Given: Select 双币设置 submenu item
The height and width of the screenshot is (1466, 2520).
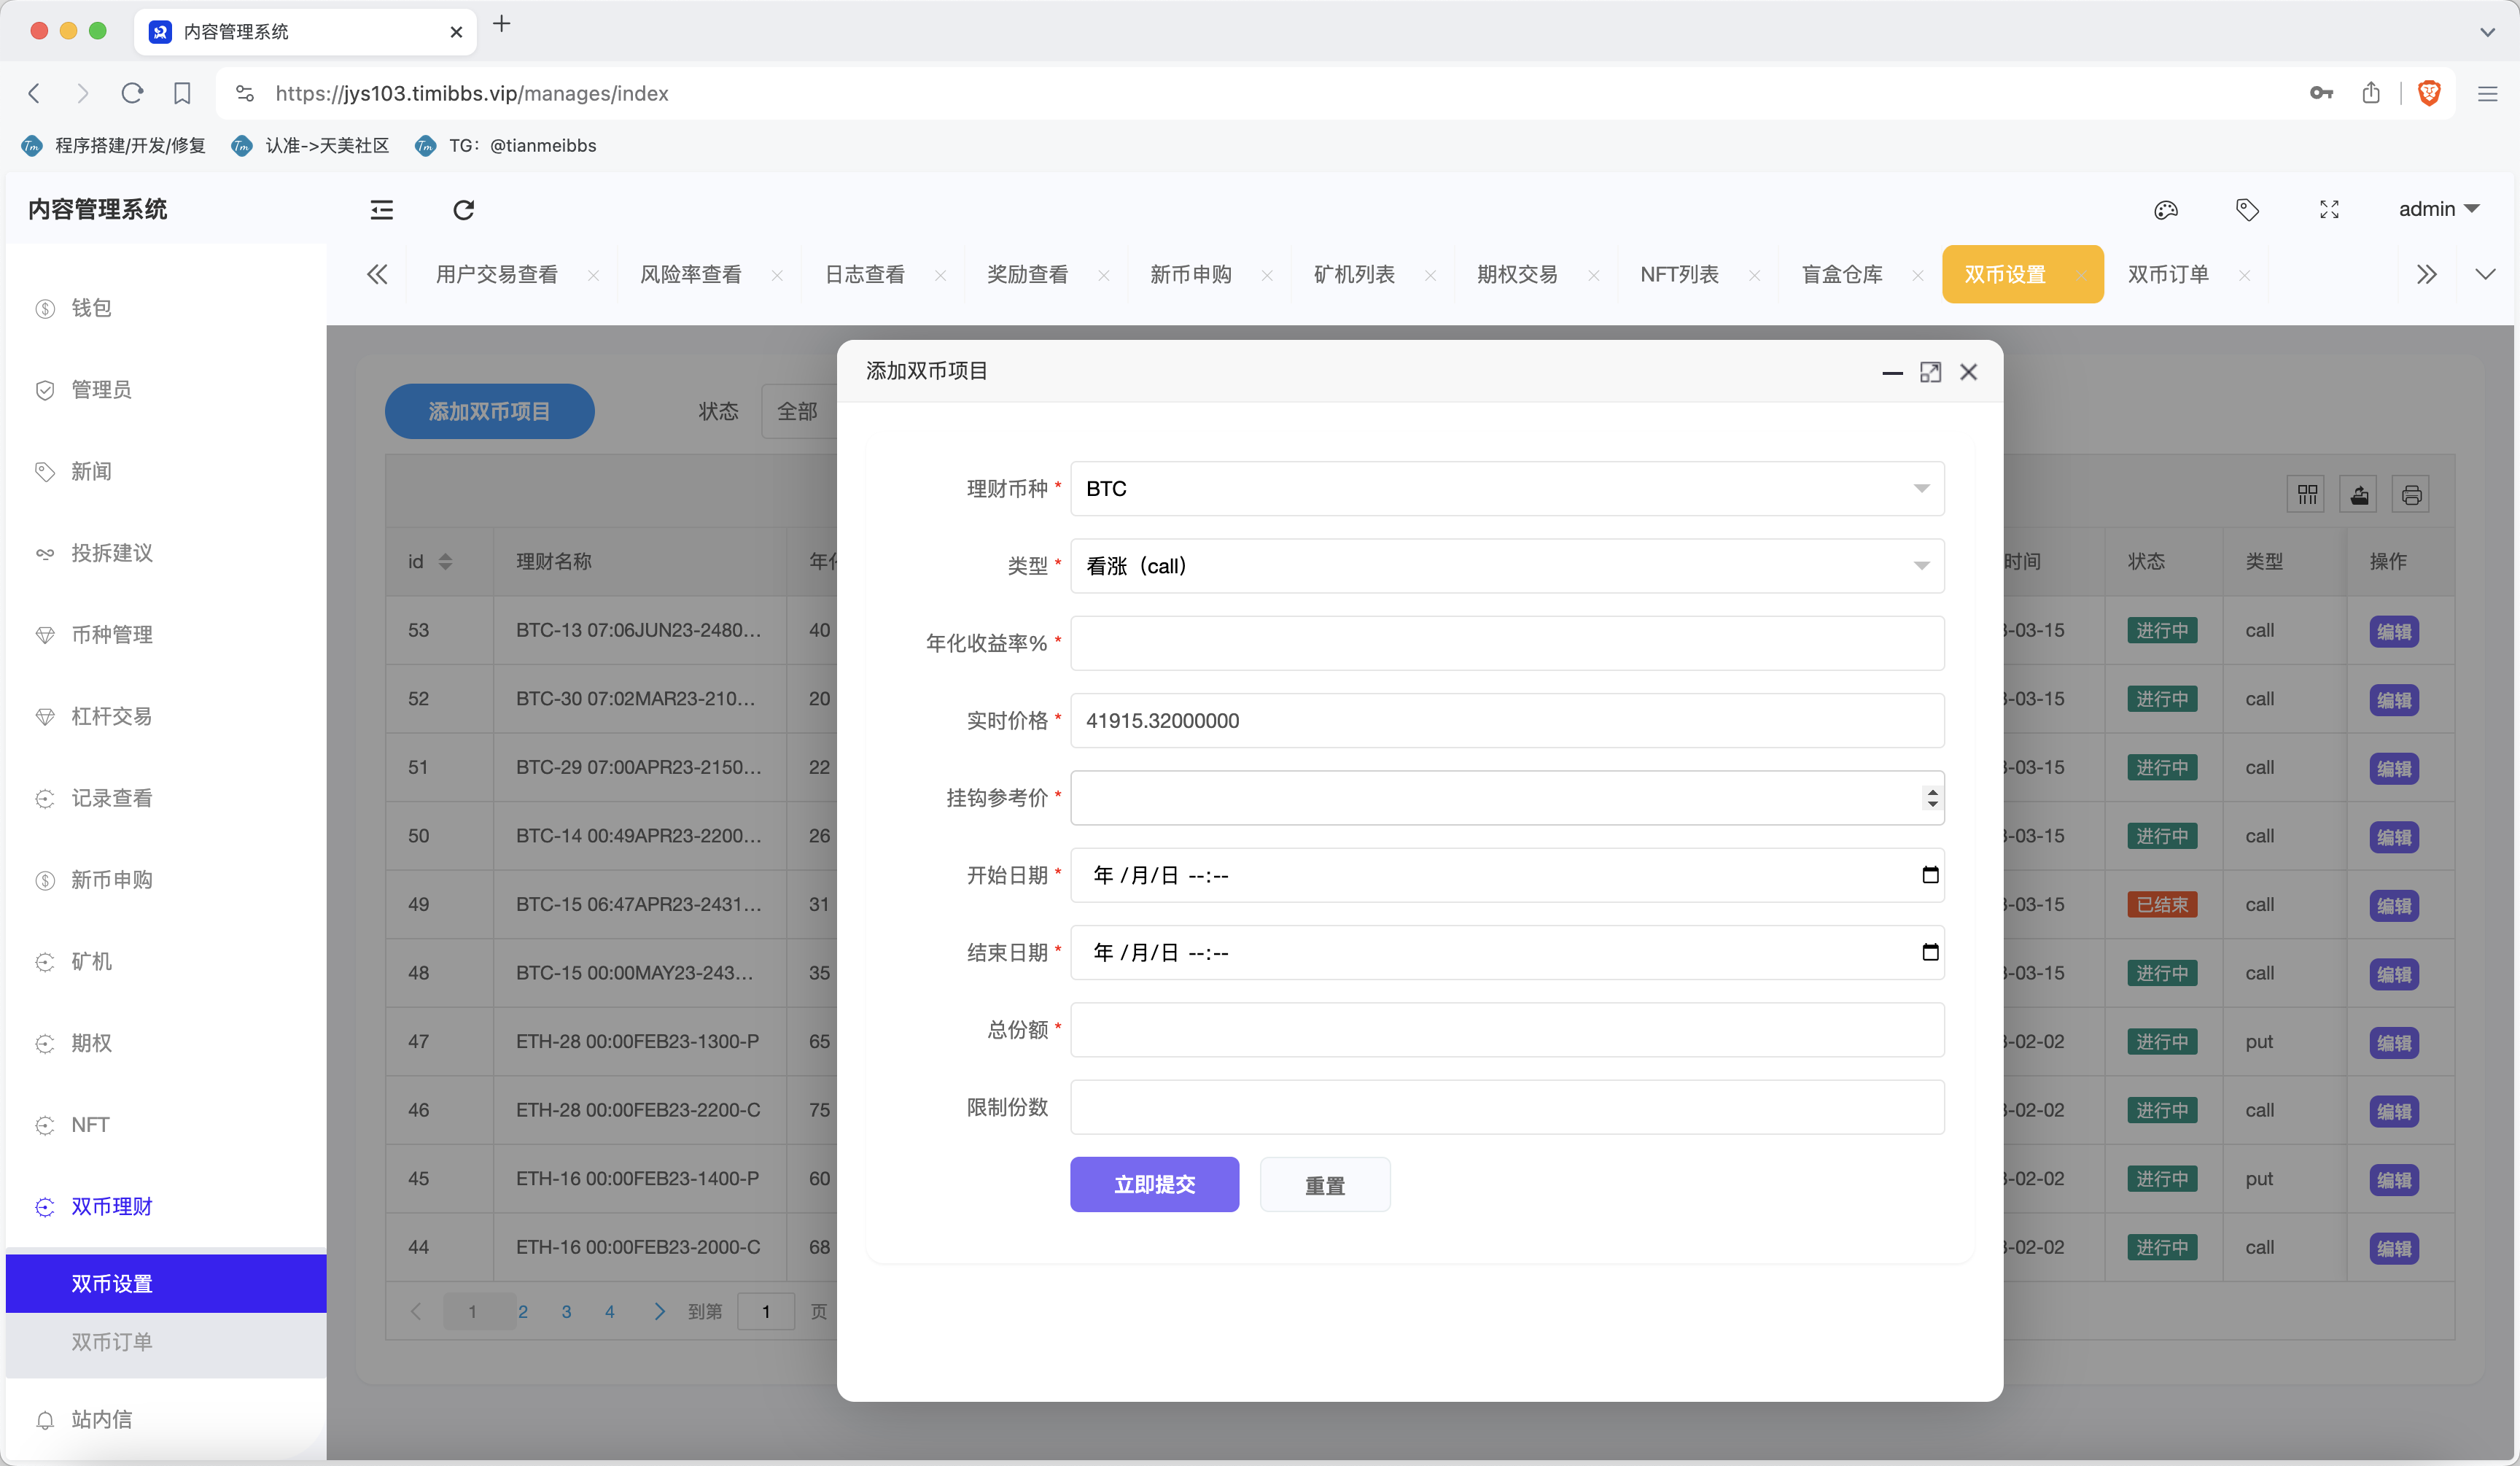Looking at the screenshot, I should point(166,1284).
